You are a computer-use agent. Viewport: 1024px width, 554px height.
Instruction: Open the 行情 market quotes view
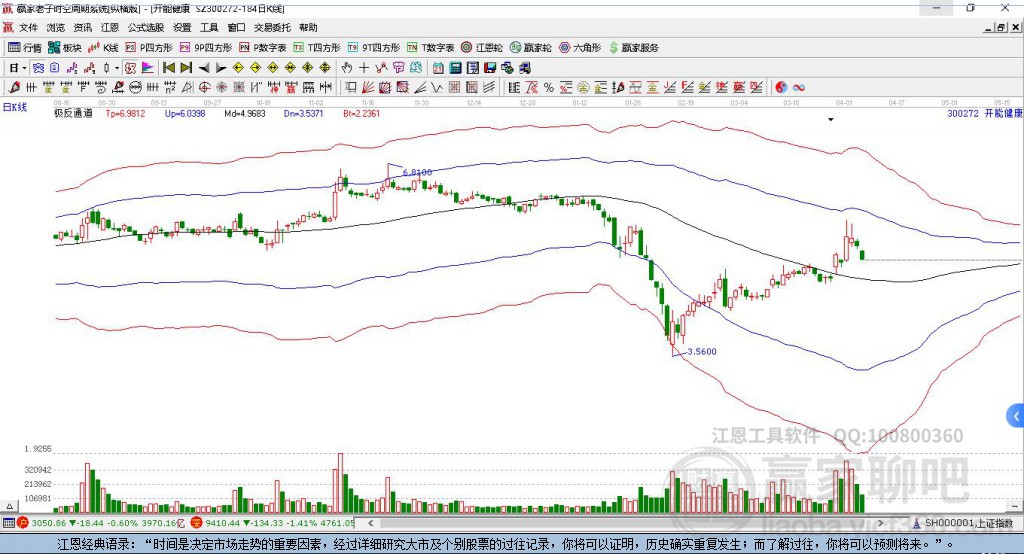click(24, 48)
